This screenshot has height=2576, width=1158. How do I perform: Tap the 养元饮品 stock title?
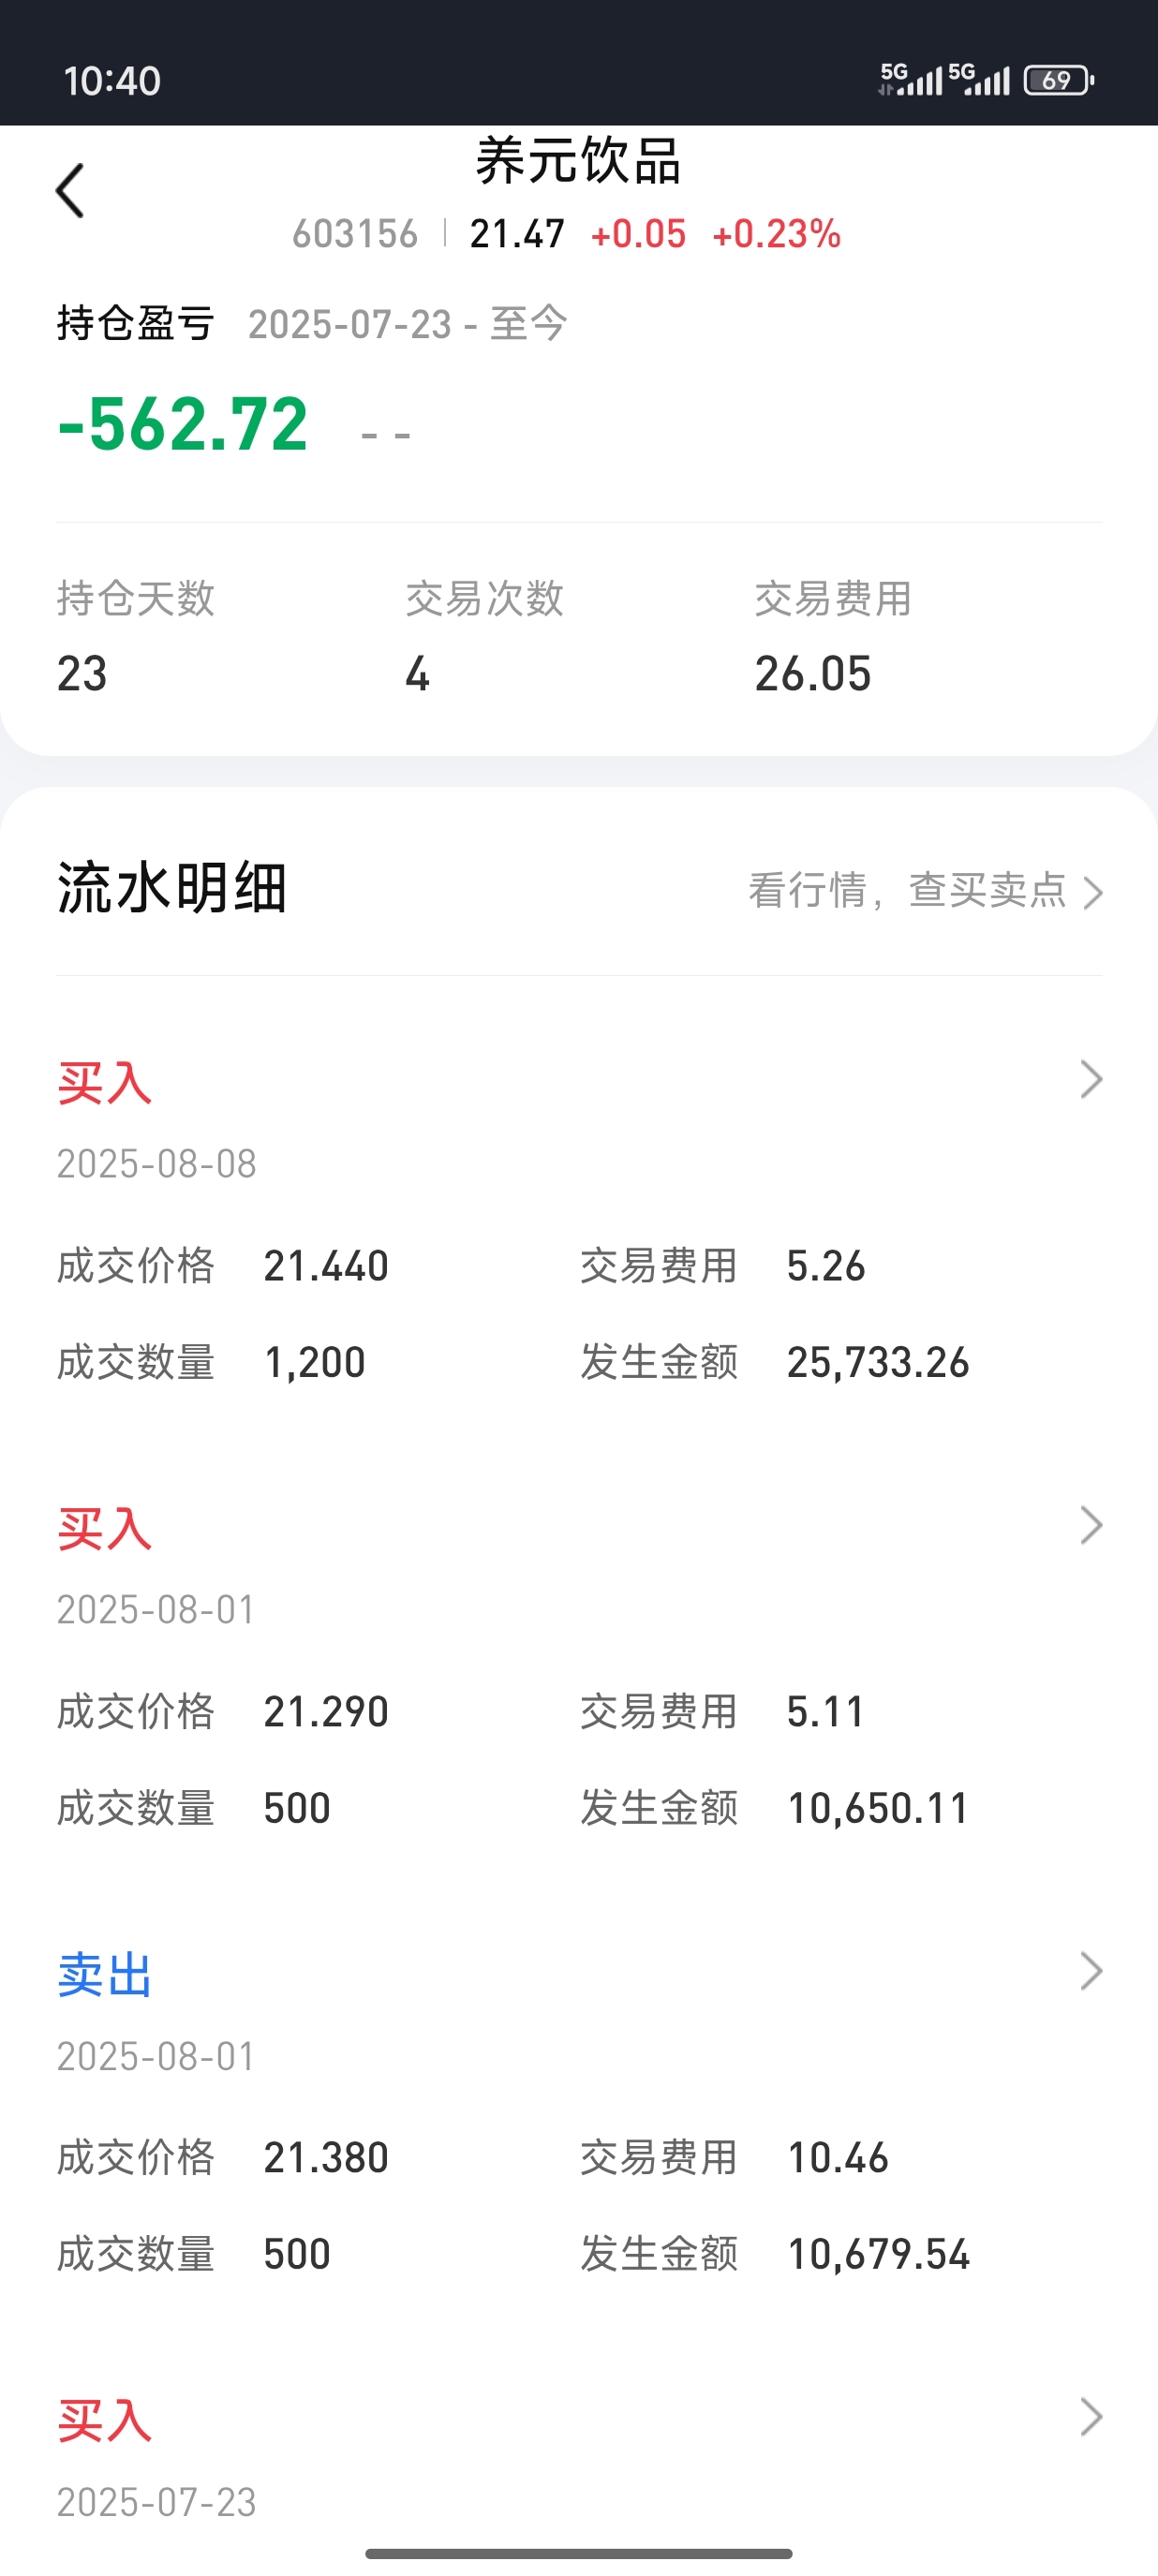point(578,161)
